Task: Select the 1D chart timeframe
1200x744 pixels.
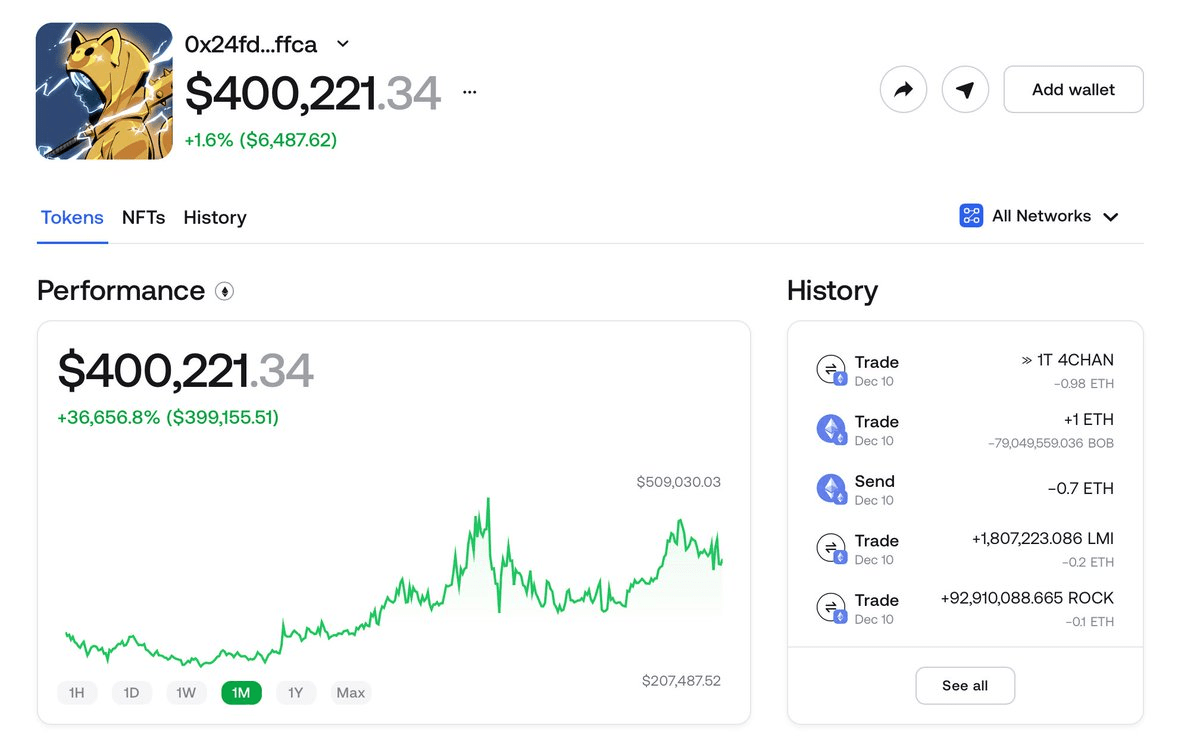Action: tap(131, 693)
